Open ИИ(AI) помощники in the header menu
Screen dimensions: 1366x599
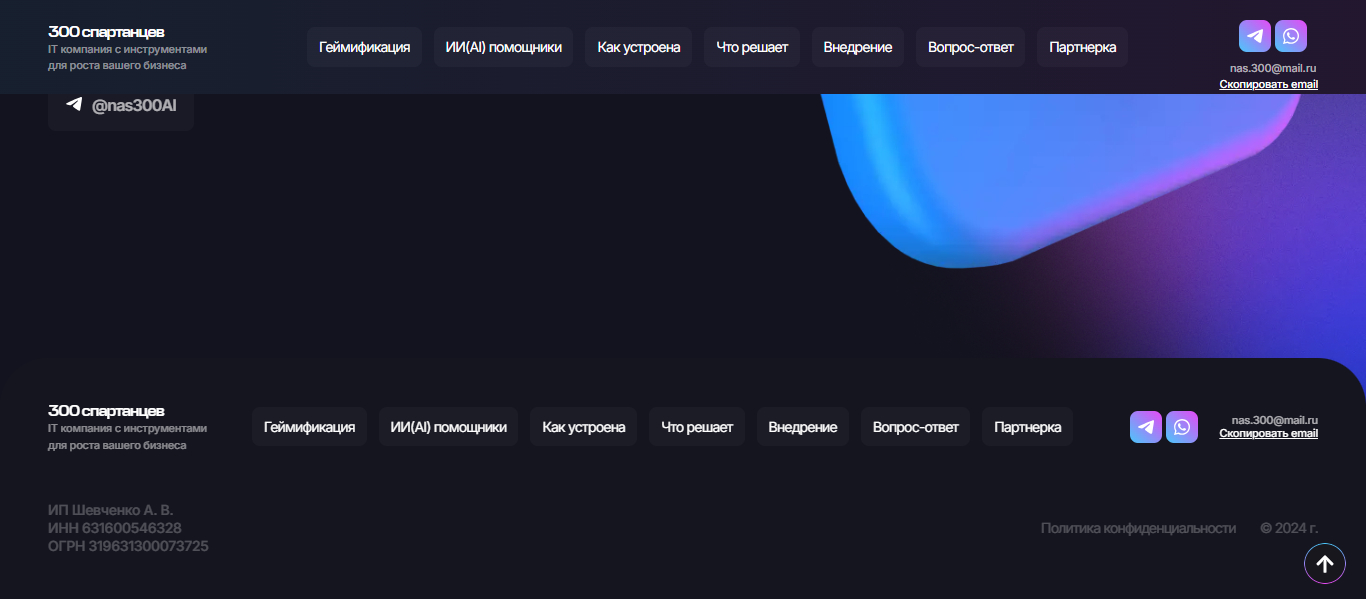[503, 47]
